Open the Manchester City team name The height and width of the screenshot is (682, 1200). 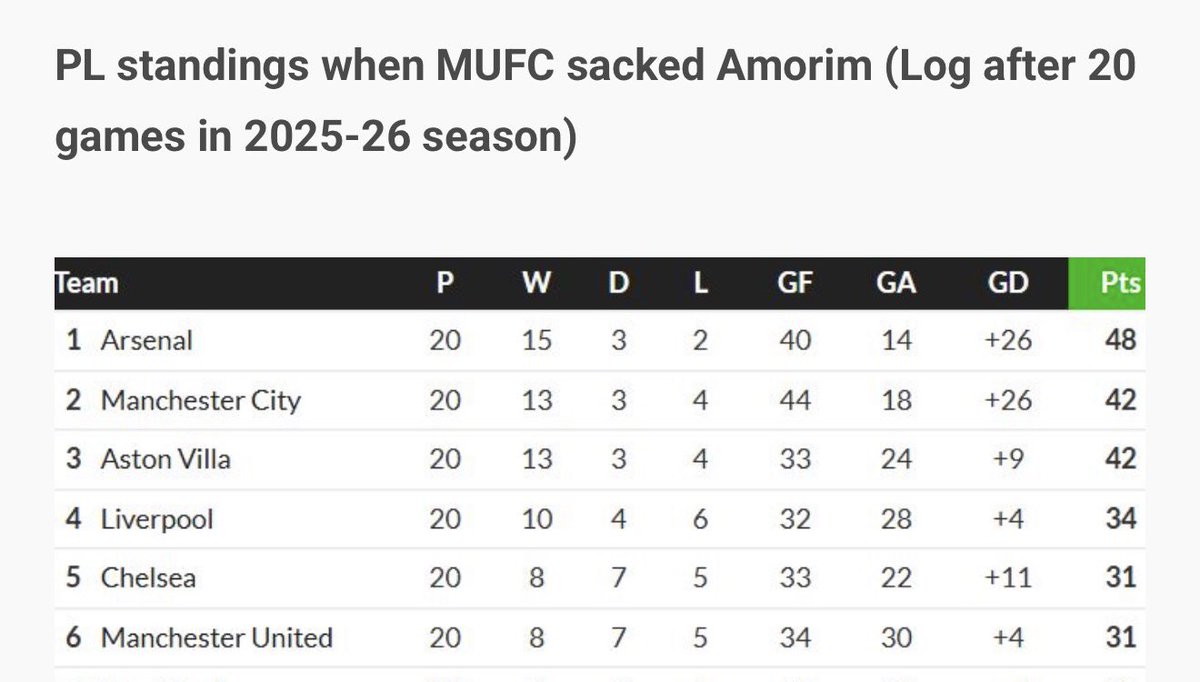click(201, 400)
